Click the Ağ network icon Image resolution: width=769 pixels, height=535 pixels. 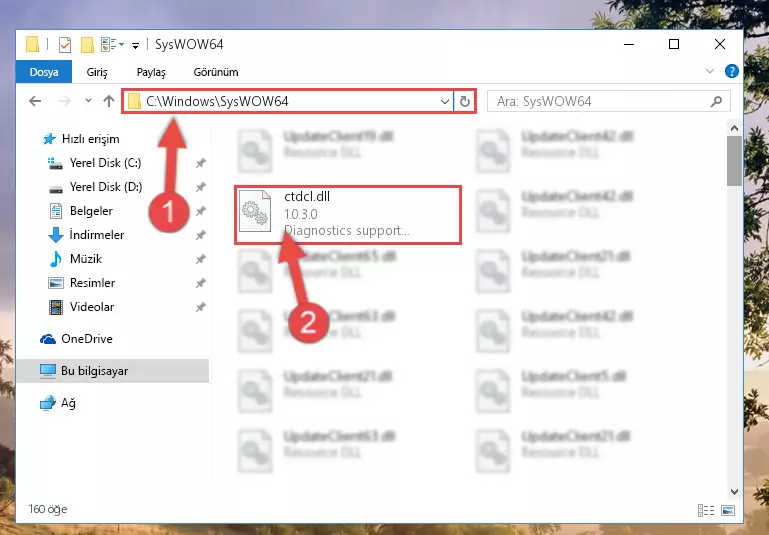click(48, 403)
